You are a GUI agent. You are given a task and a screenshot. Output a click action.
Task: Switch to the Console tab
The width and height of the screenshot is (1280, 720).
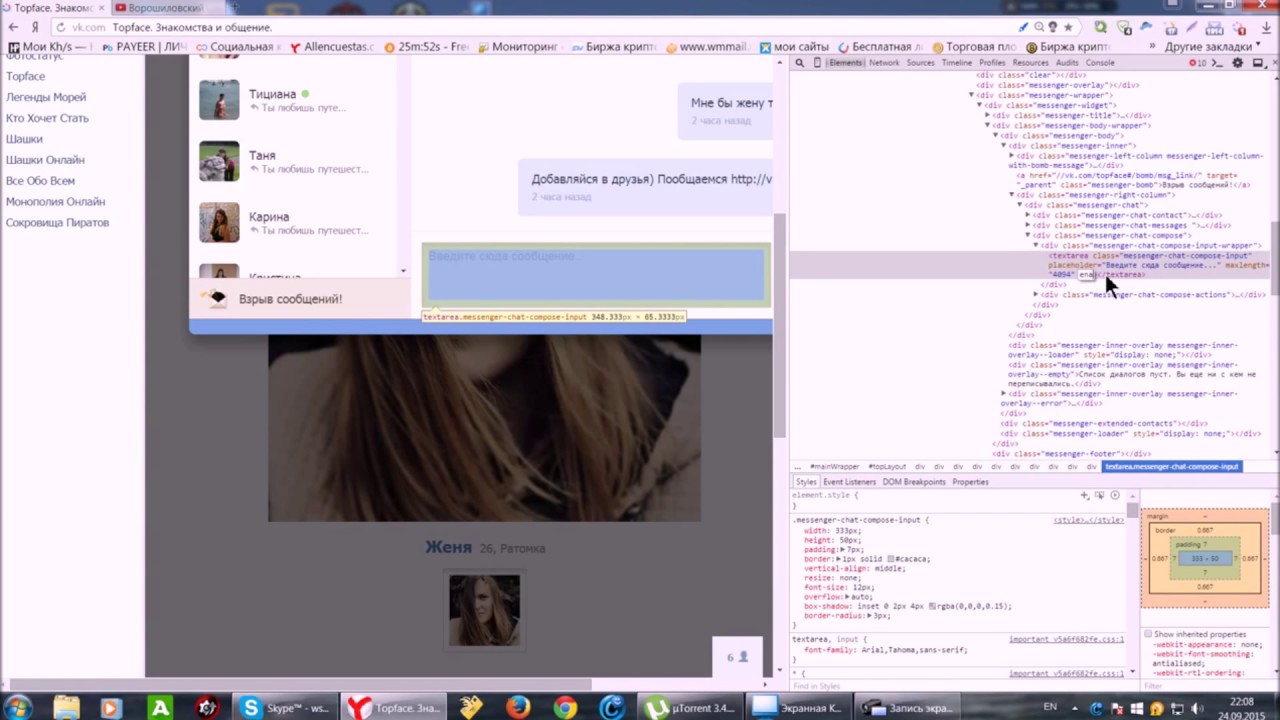point(1100,63)
